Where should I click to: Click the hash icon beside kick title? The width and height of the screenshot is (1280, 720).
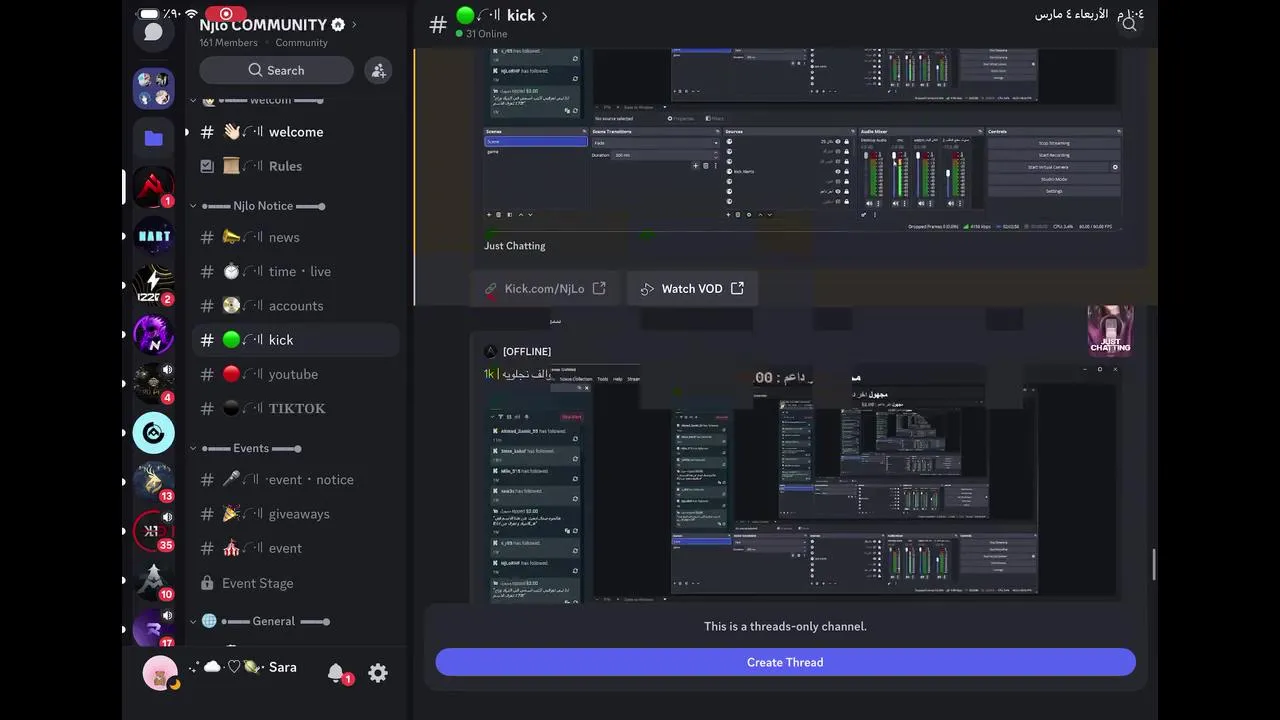pyautogui.click(x=437, y=24)
